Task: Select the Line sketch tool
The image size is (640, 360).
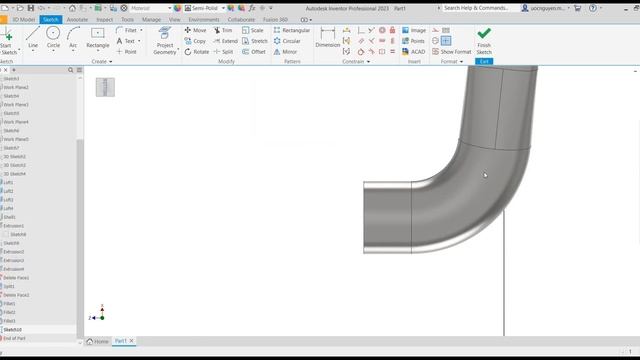Action: point(33,38)
